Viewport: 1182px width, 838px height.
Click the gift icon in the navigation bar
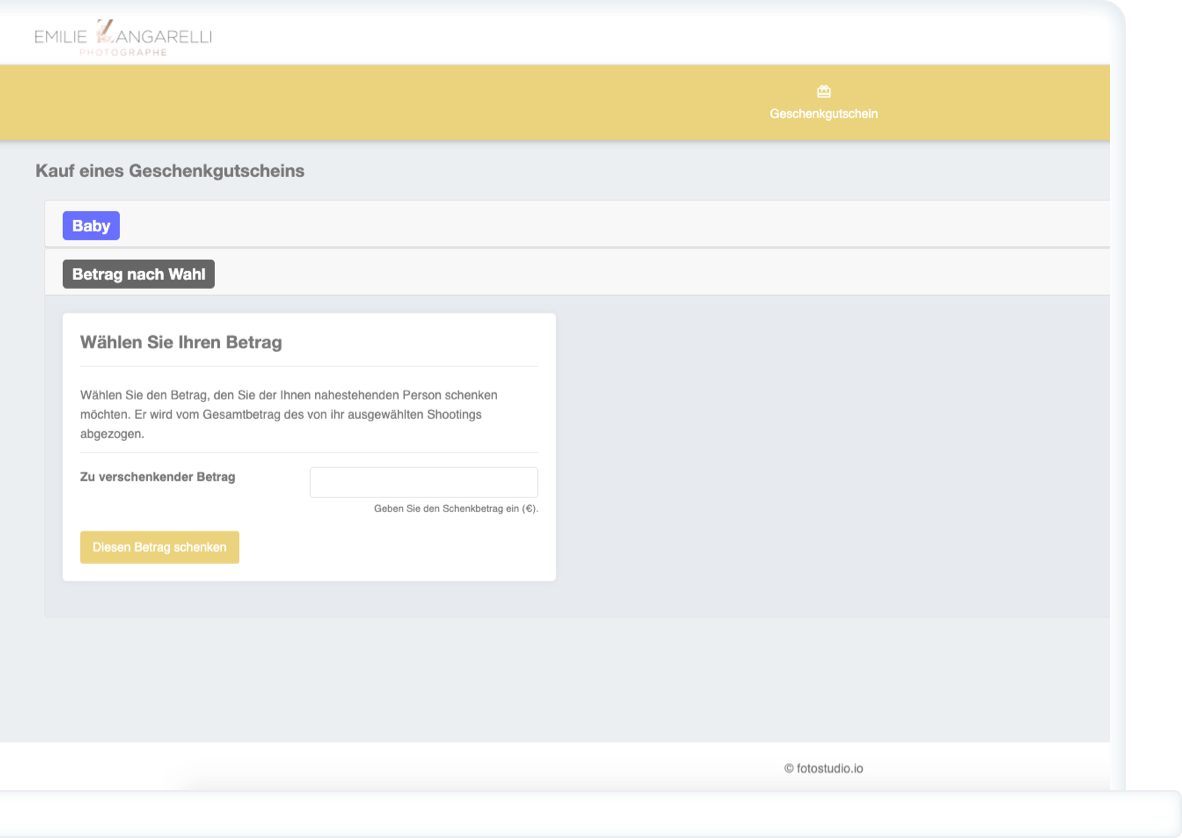pos(823,92)
